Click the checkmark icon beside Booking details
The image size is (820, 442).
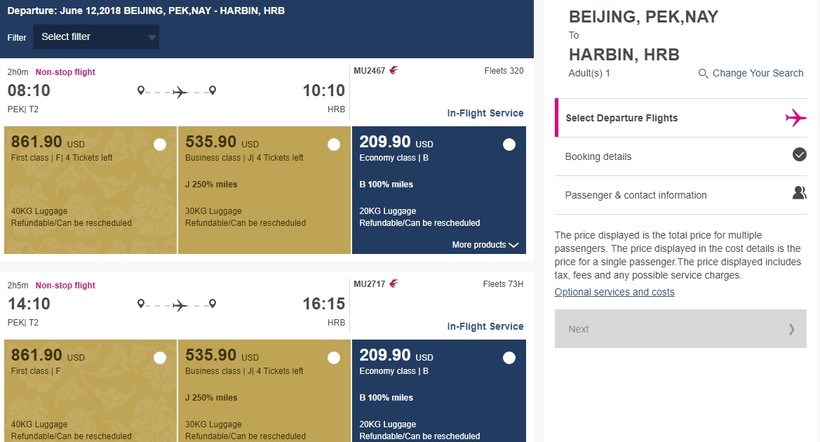pos(799,155)
